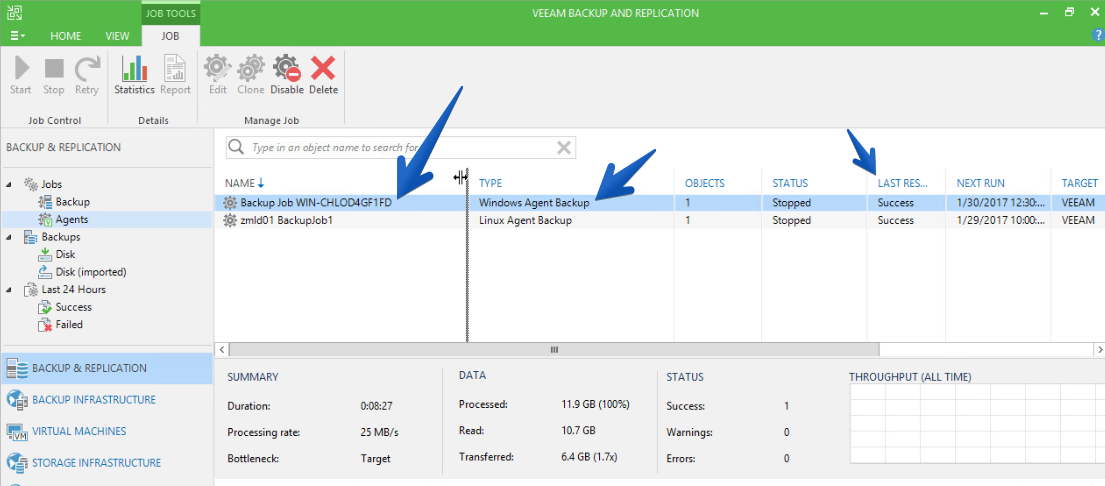
Task: Clone the selected job
Action: click(x=250, y=76)
